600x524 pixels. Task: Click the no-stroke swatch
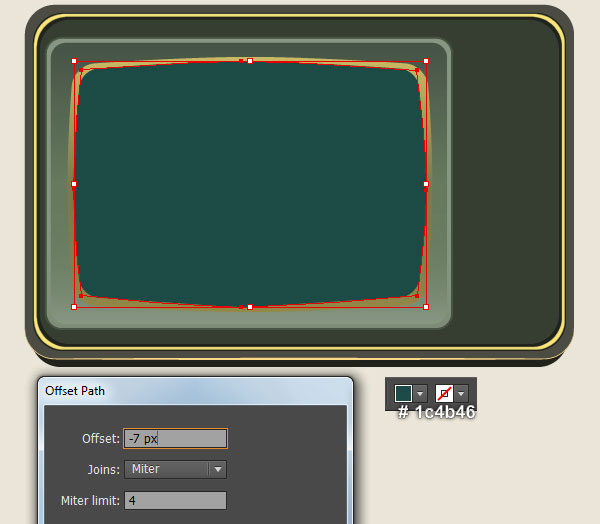(x=444, y=393)
